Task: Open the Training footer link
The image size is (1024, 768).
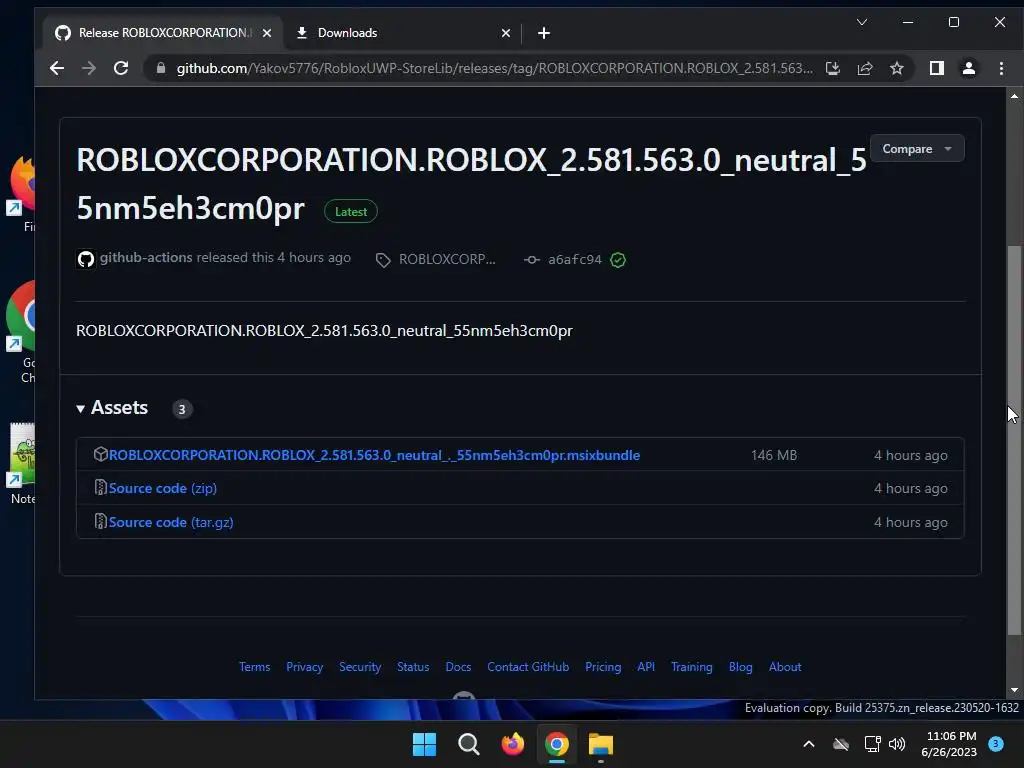Action: point(692,667)
